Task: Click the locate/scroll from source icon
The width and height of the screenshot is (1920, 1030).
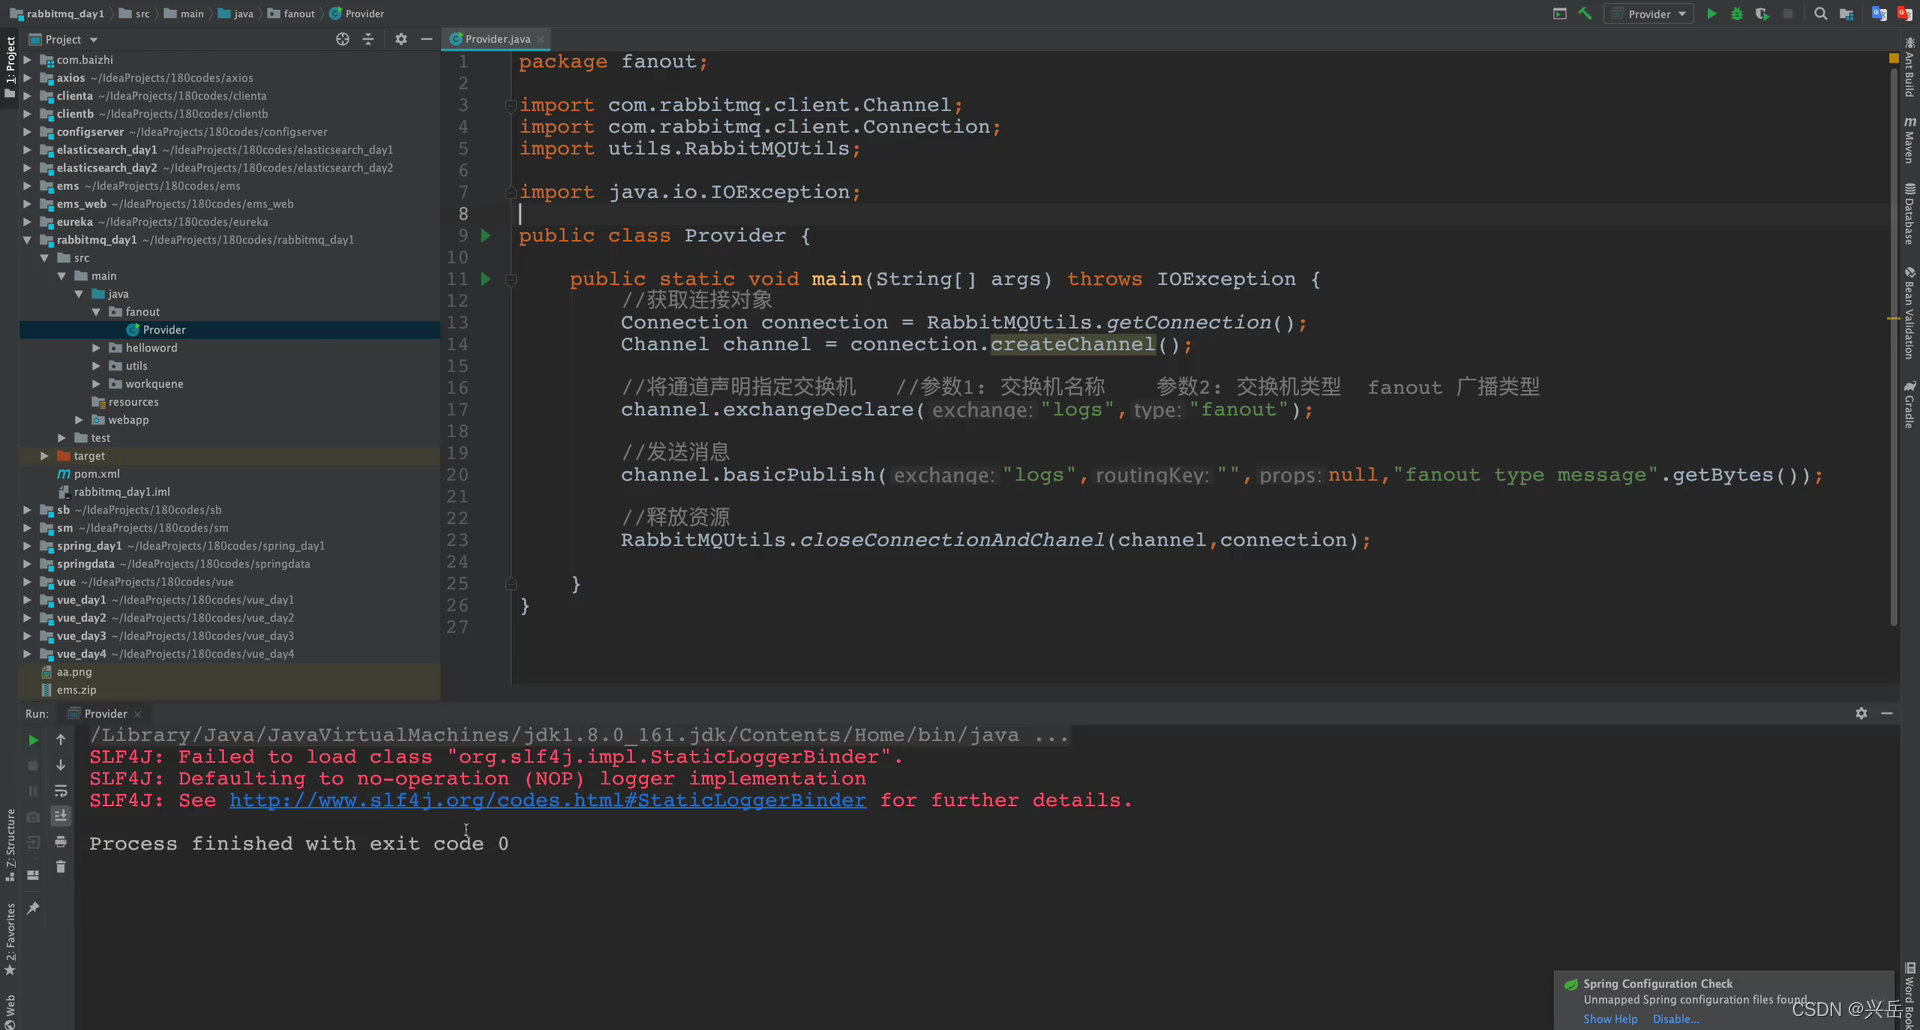Action: [343, 39]
